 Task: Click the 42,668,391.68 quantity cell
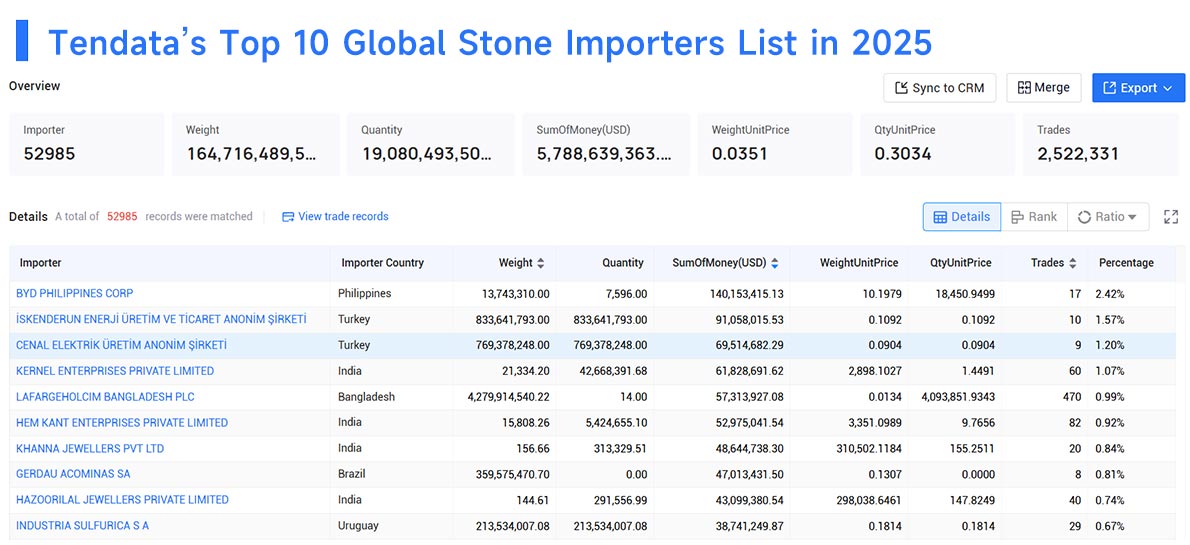pyautogui.click(x=604, y=370)
